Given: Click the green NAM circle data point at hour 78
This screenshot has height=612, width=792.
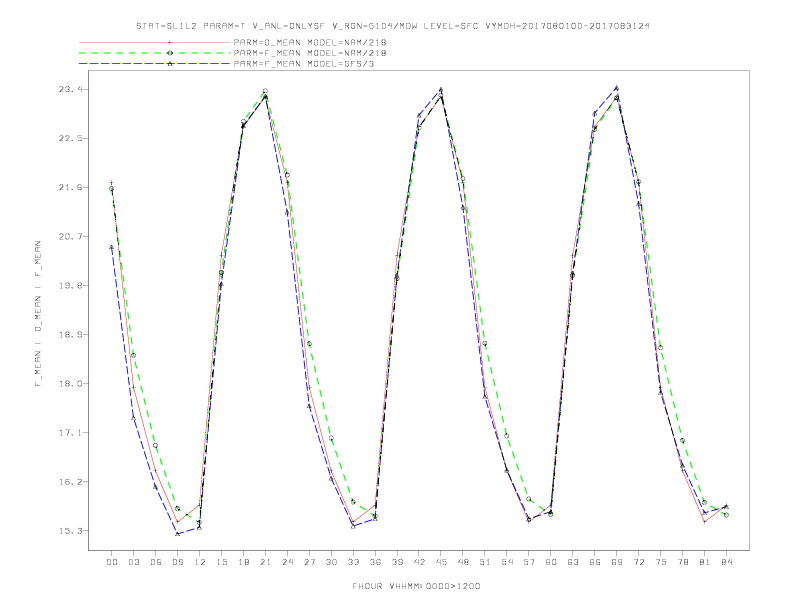Looking at the screenshot, I should [x=682, y=440].
